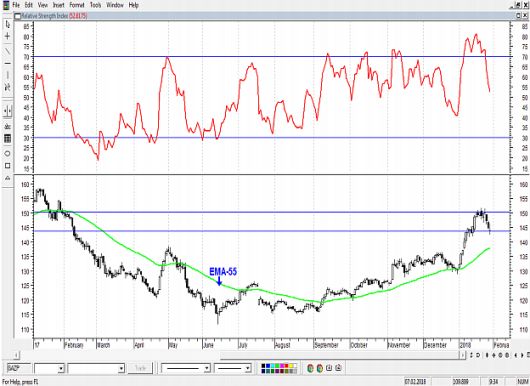
Task: Click the first icon right of the scrollbar
Action: pyautogui.click(x=472, y=355)
